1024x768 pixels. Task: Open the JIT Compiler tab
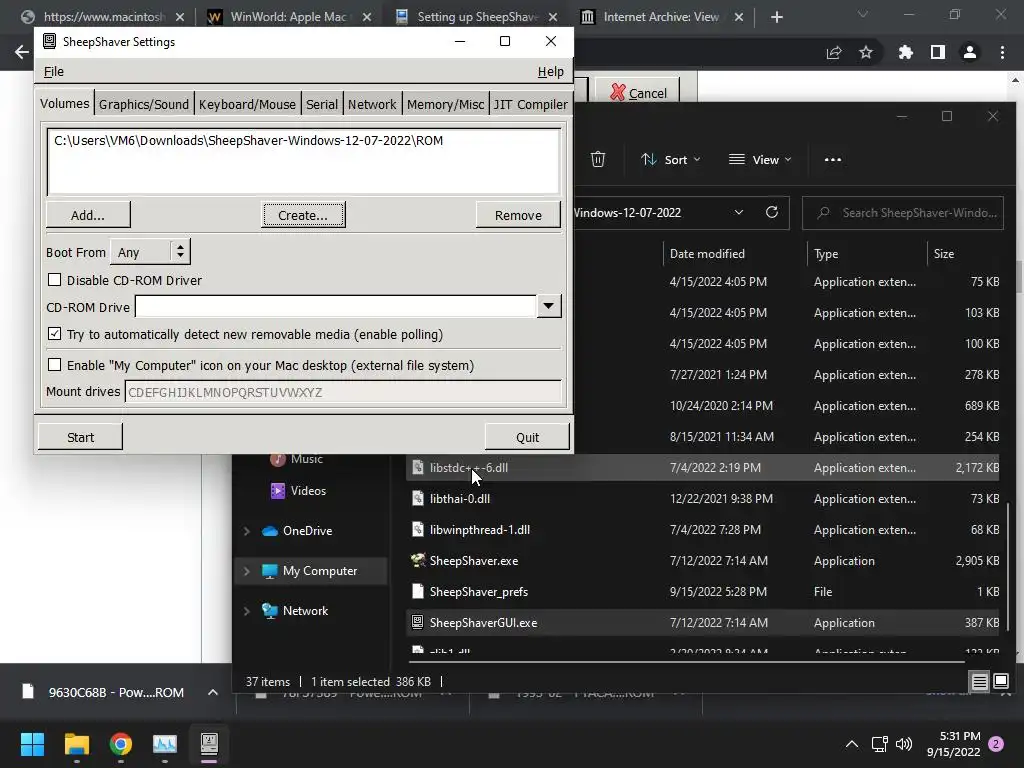click(530, 104)
